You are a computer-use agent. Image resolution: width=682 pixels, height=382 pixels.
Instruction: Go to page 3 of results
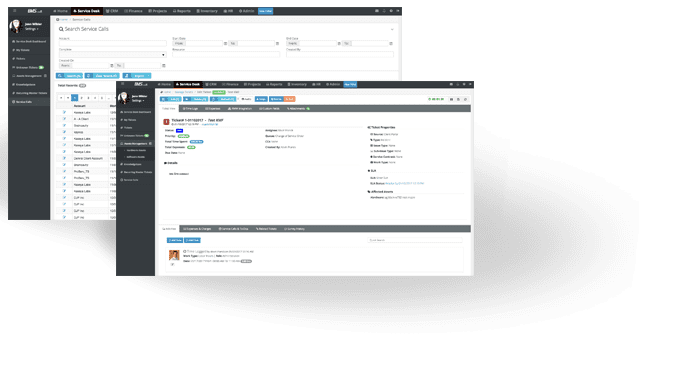[x=88, y=98]
